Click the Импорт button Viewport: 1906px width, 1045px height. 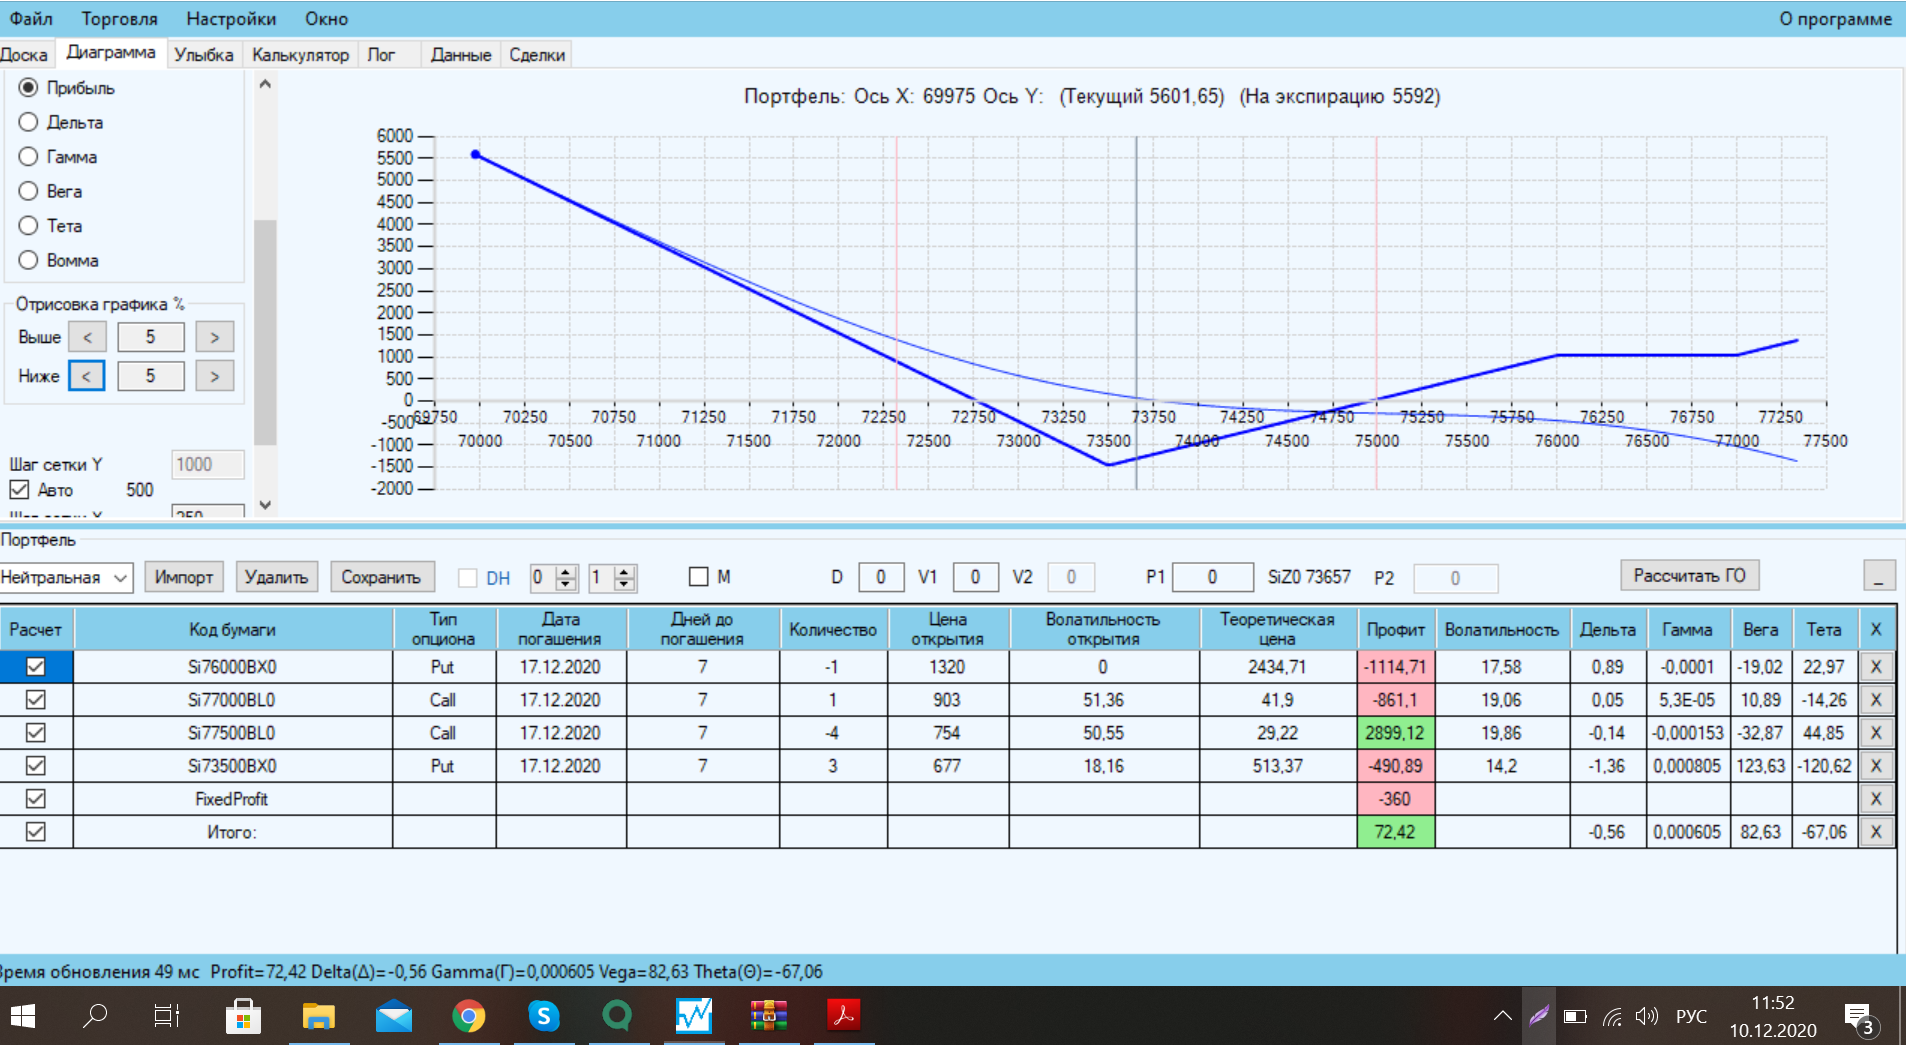pos(184,577)
